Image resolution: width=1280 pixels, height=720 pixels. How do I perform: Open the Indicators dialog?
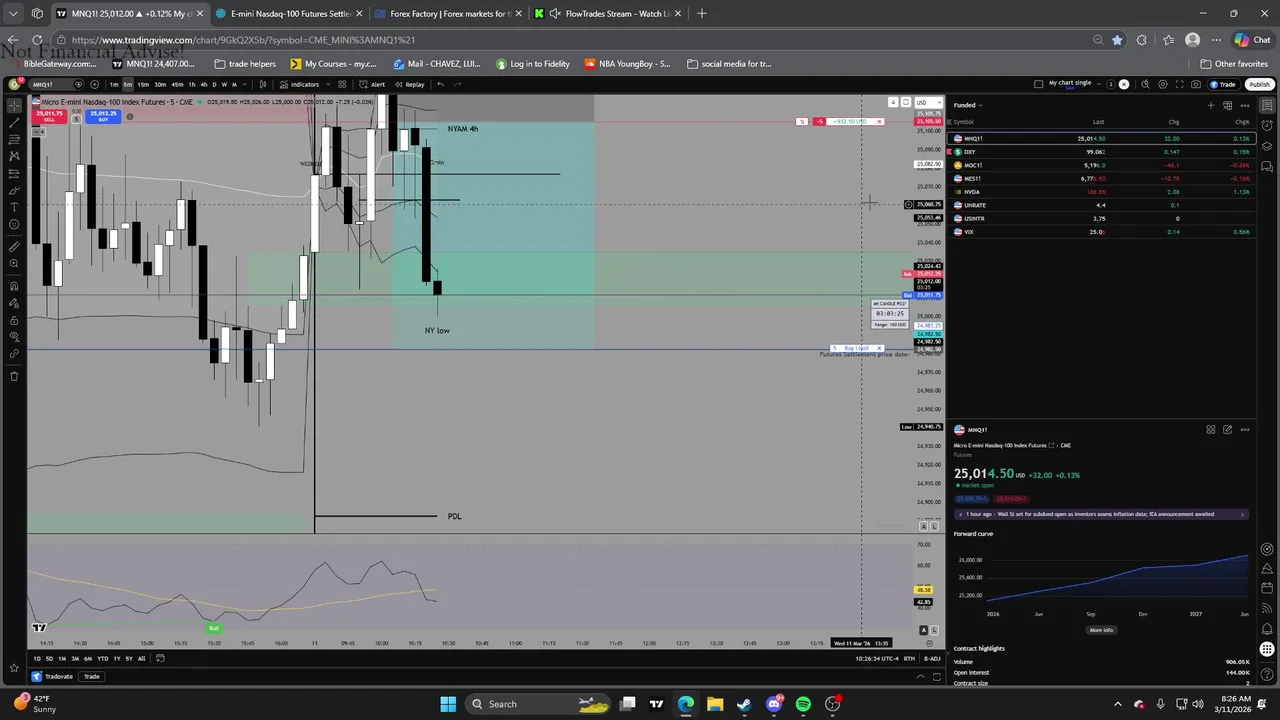pyautogui.click(x=299, y=84)
